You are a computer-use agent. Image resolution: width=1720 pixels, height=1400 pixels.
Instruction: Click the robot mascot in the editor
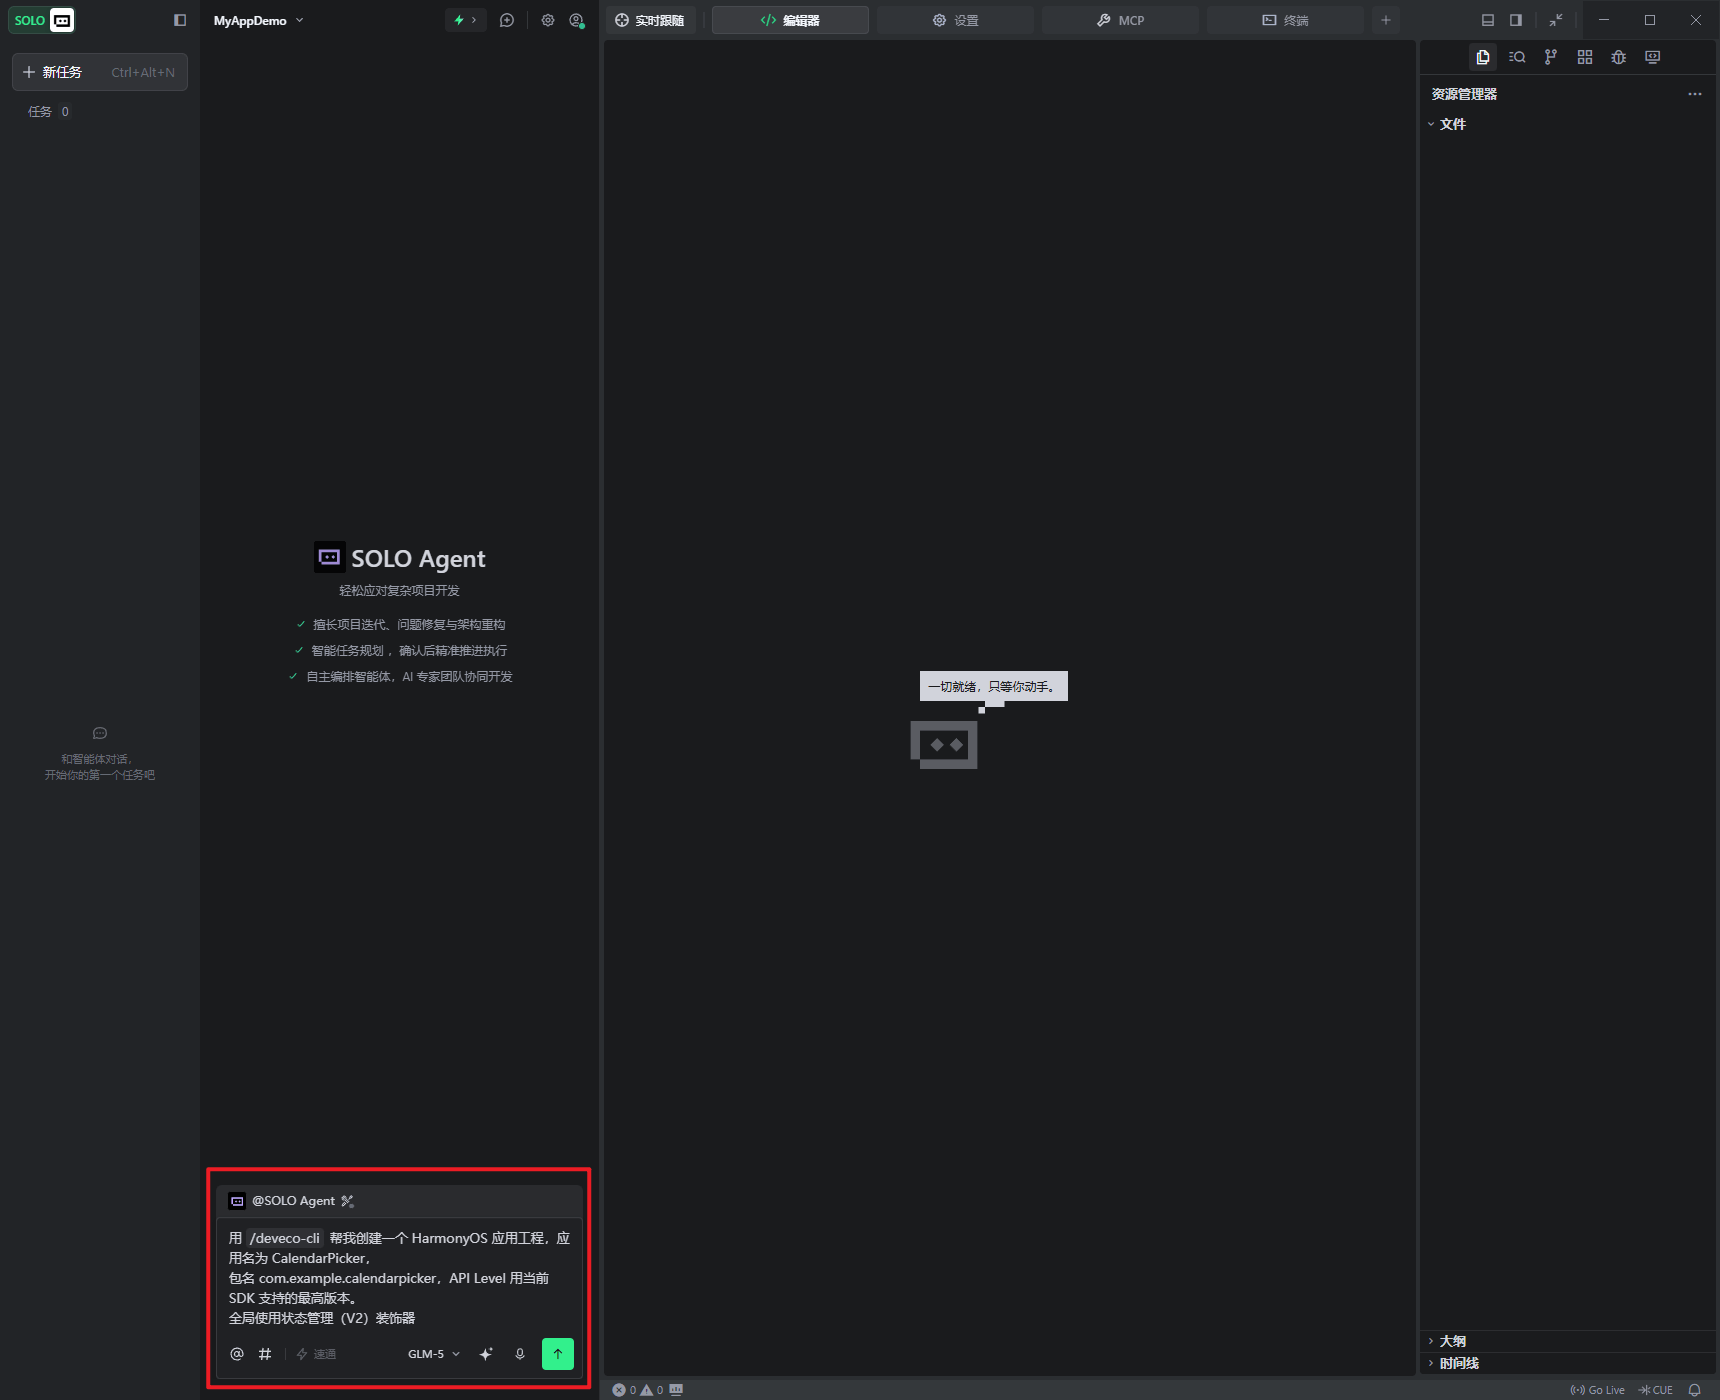pyautogui.click(x=944, y=745)
